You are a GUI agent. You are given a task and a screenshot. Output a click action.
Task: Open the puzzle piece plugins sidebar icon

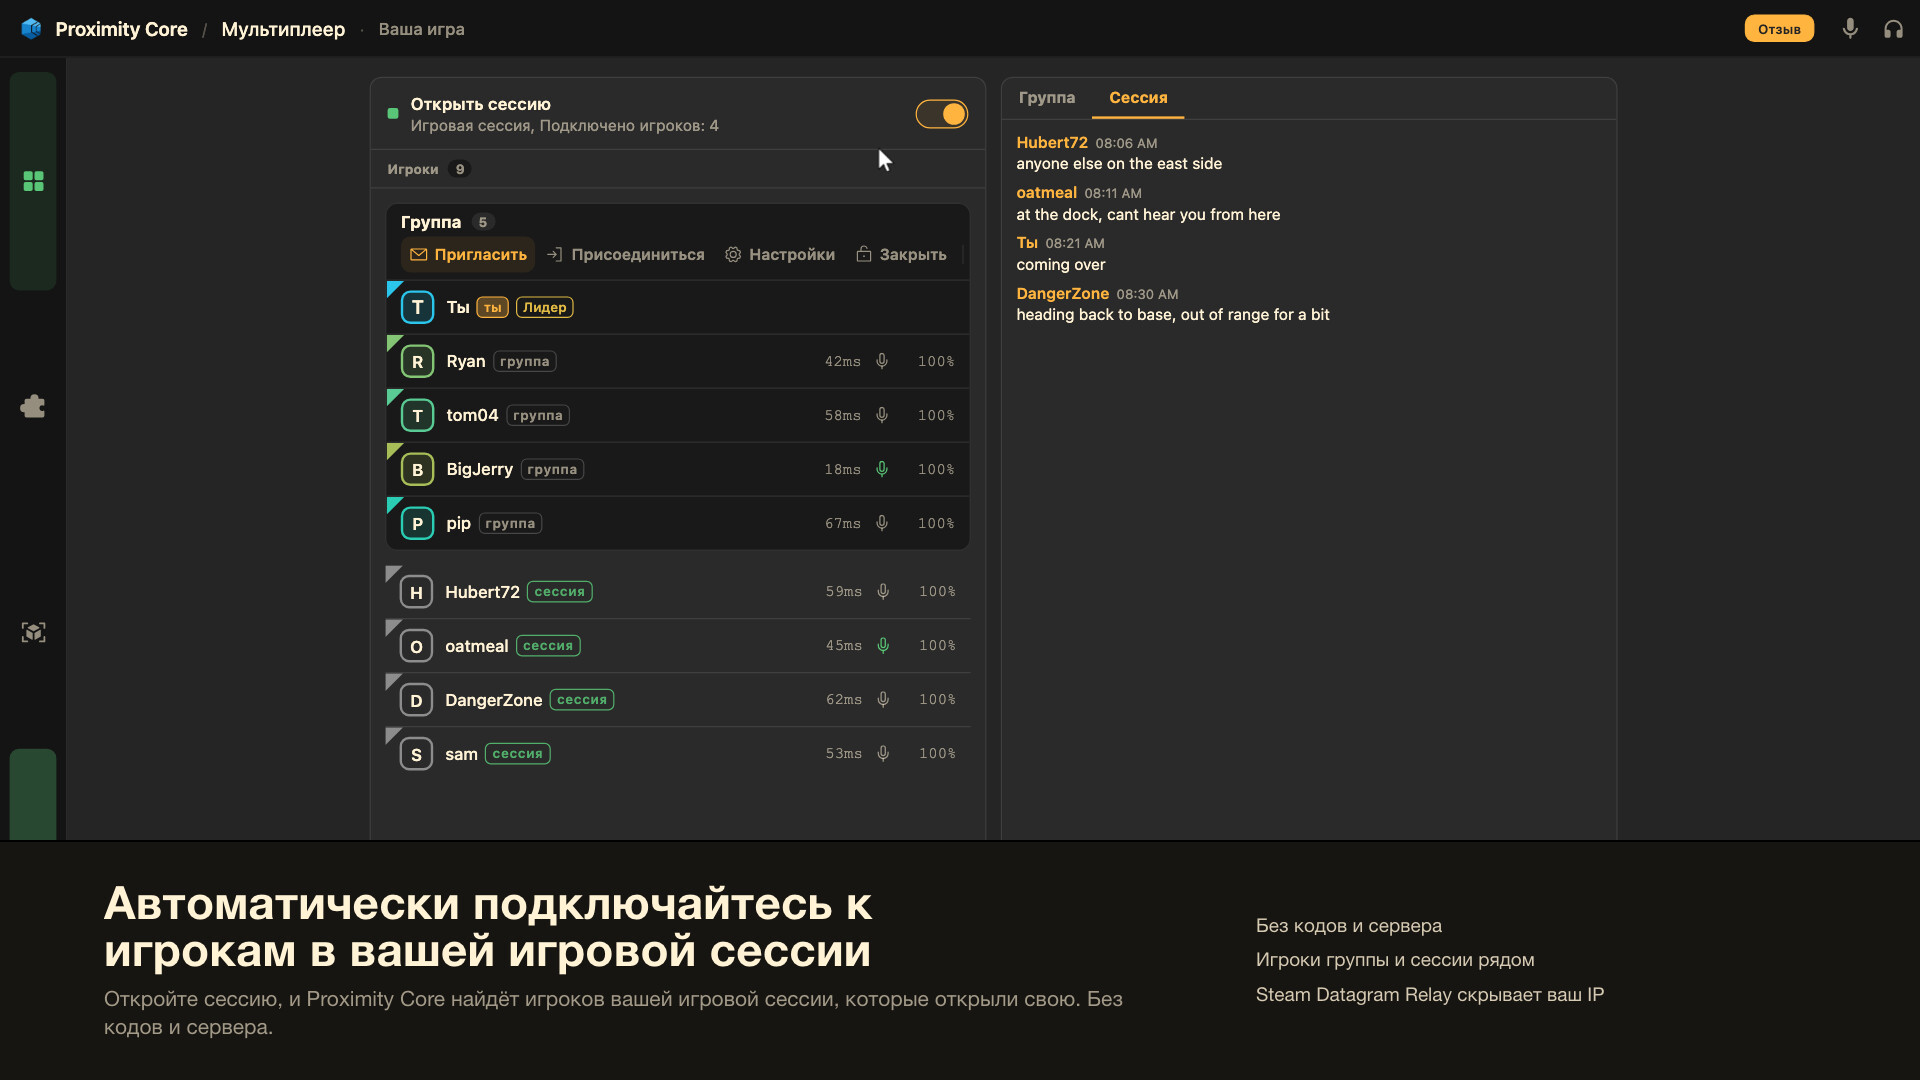(33, 406)
